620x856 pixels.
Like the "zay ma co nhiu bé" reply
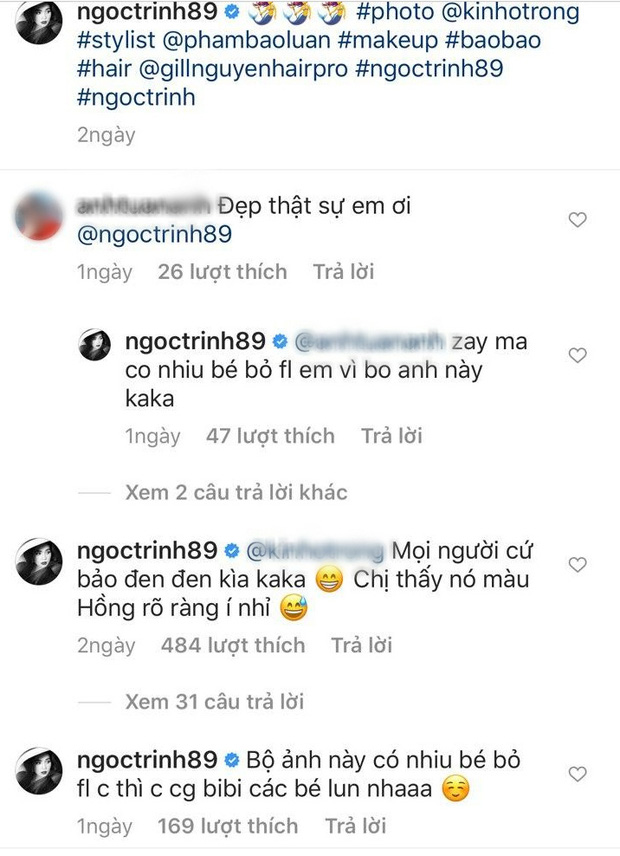(577, 355)
